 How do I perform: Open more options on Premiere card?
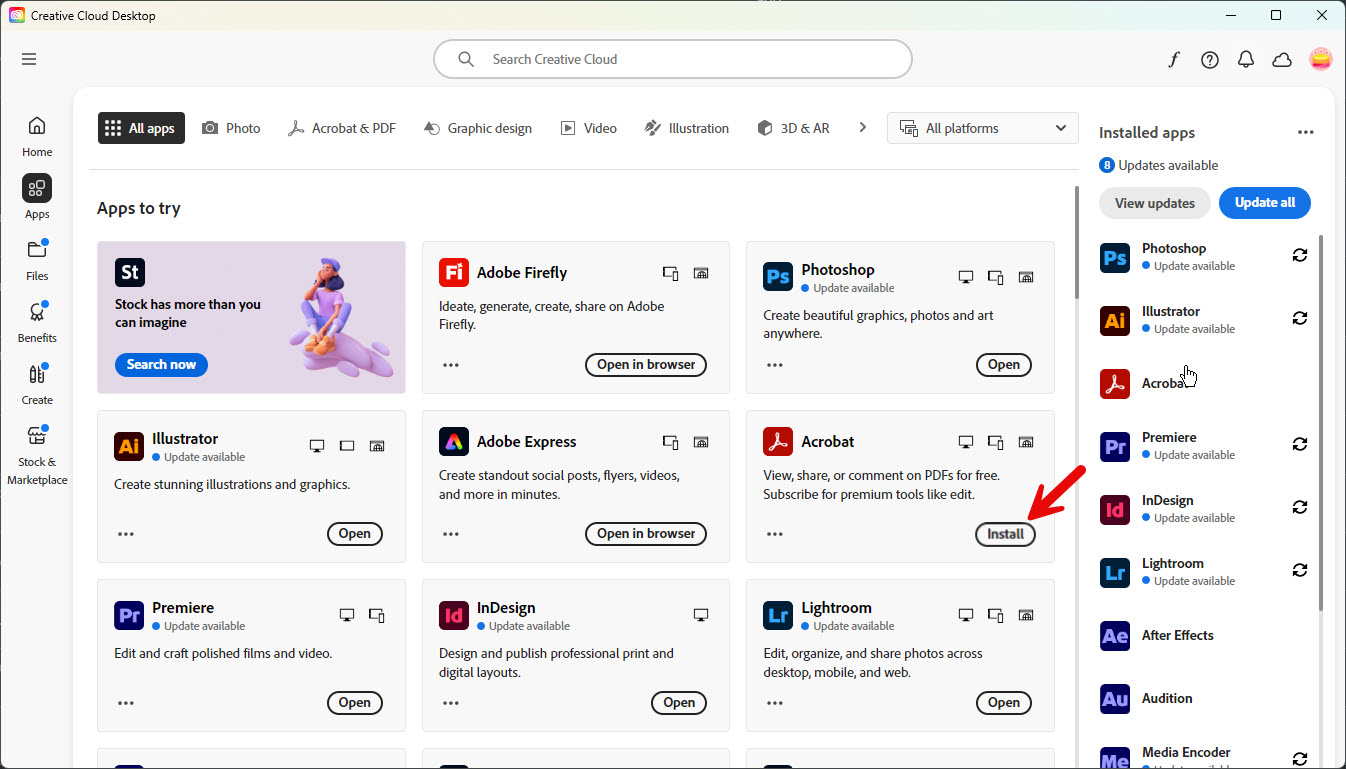pos(126,703)
